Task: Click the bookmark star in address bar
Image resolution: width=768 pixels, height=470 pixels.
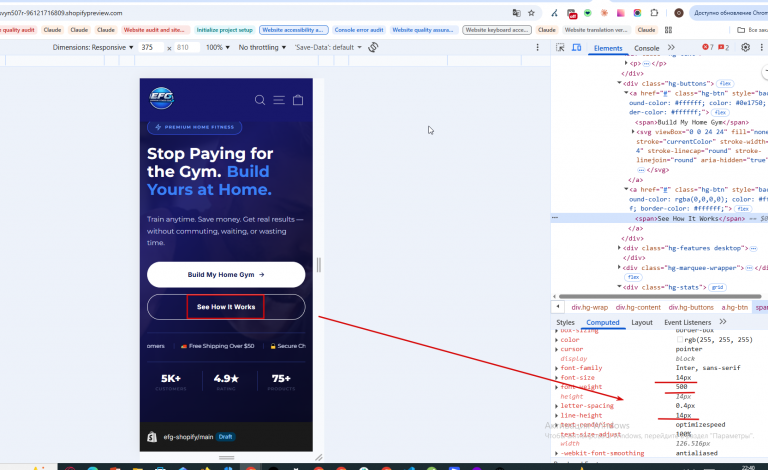Action: [531, 13]
